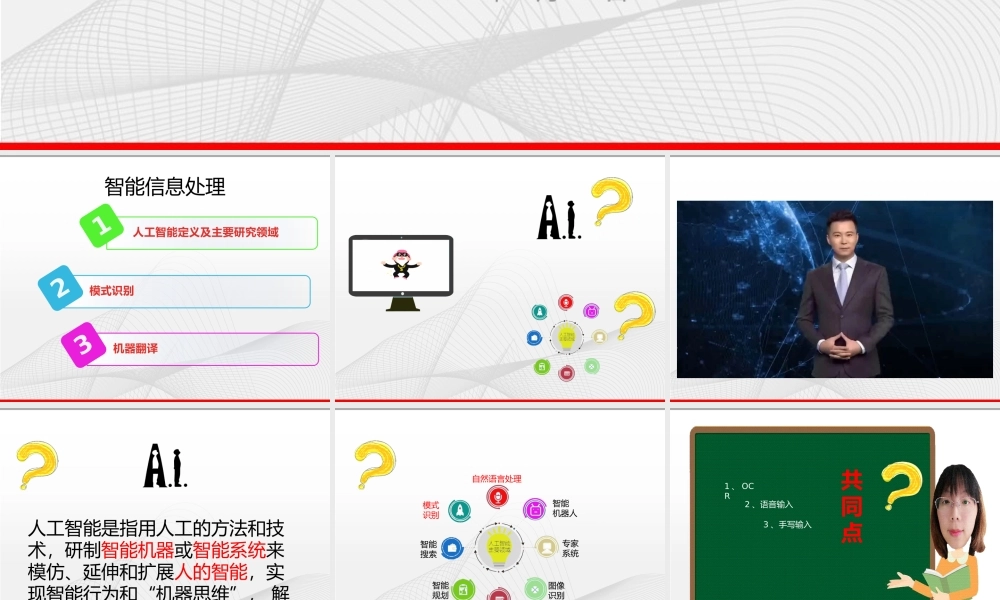Click the 自然语言处理 label
This screenshot has width=1000, height=600.
(x=497, y=479)
